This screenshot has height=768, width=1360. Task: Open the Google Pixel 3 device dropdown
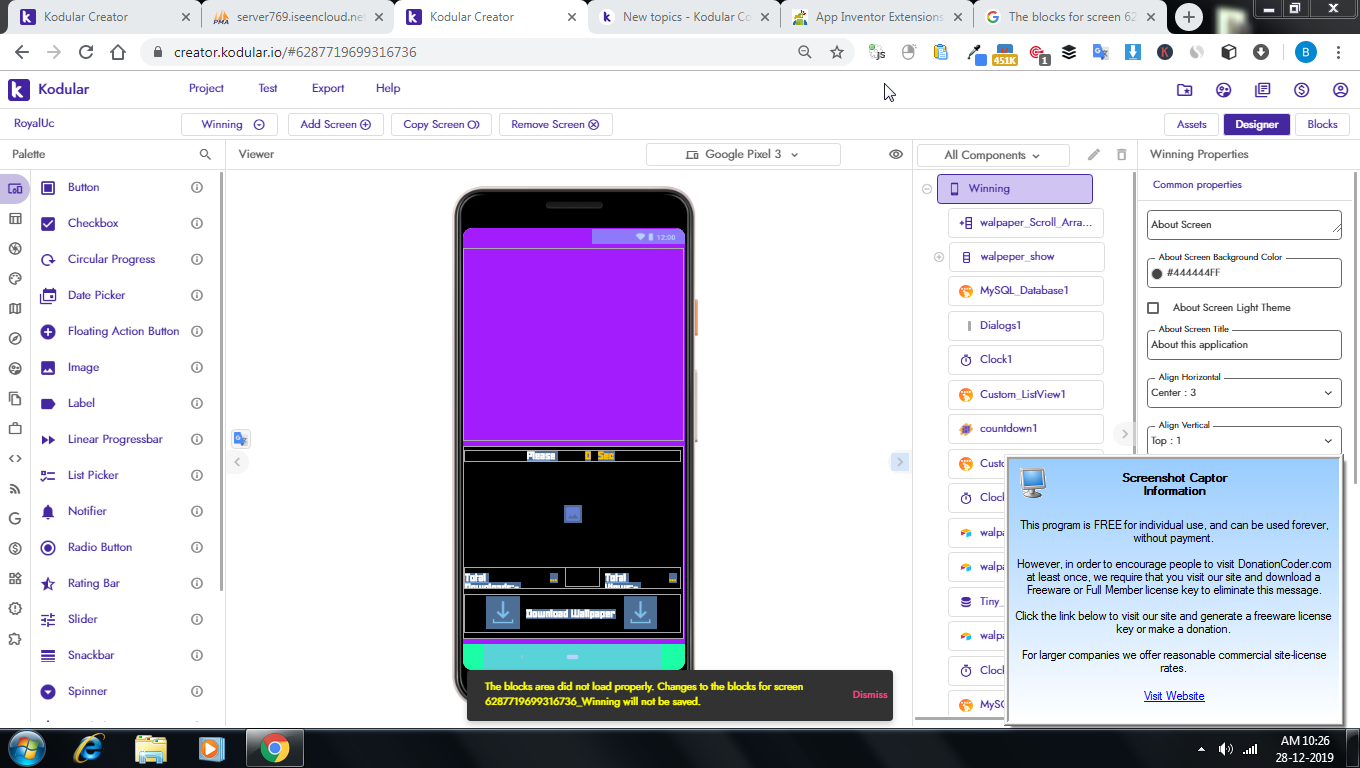click(x=743, y=154)
